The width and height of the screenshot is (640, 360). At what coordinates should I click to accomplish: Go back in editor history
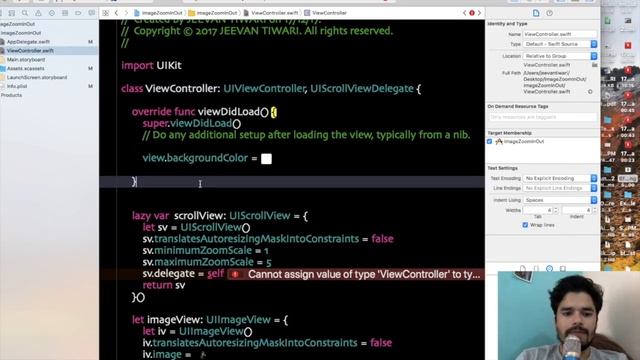pos(116,13)
